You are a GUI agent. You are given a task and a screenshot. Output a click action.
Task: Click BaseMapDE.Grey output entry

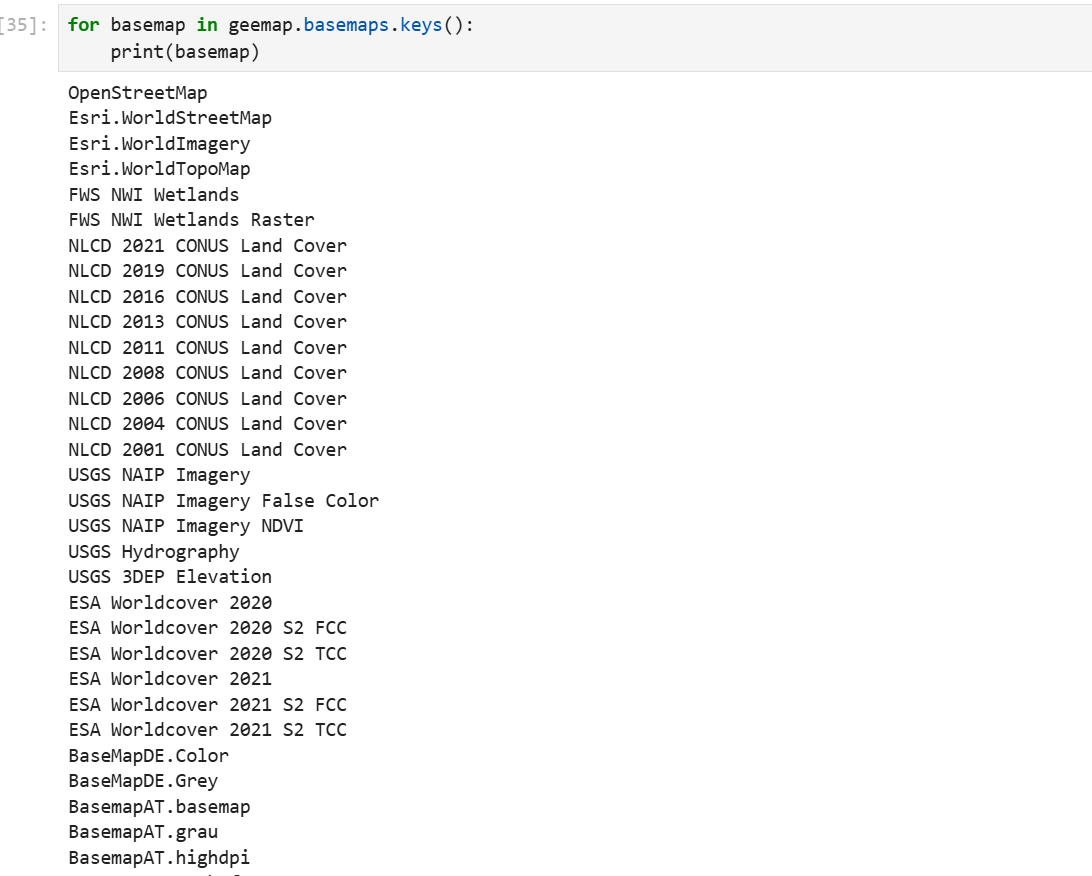click(x=143, y=781)
